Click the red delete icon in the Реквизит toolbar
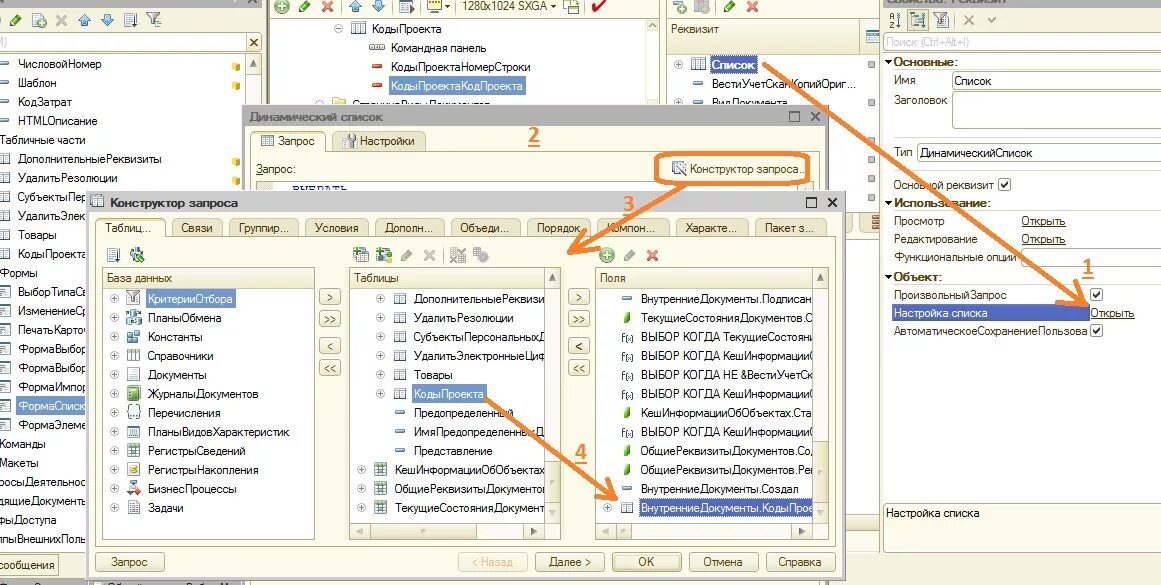Screen dimensions: 1161x585 click(752, 7)
